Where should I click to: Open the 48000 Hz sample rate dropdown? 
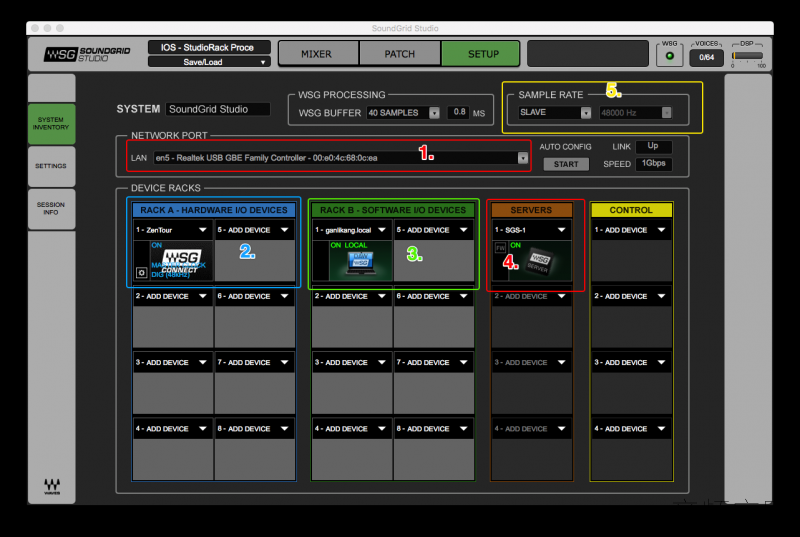635,113
